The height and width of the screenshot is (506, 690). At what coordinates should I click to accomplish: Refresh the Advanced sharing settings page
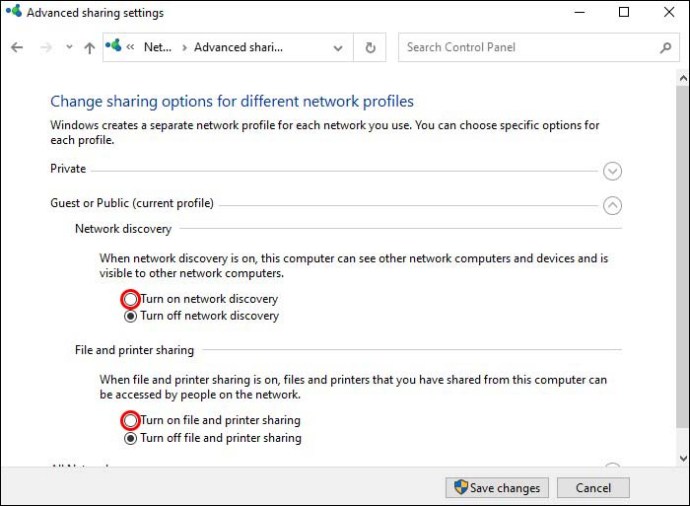click(x=371, y=48)
